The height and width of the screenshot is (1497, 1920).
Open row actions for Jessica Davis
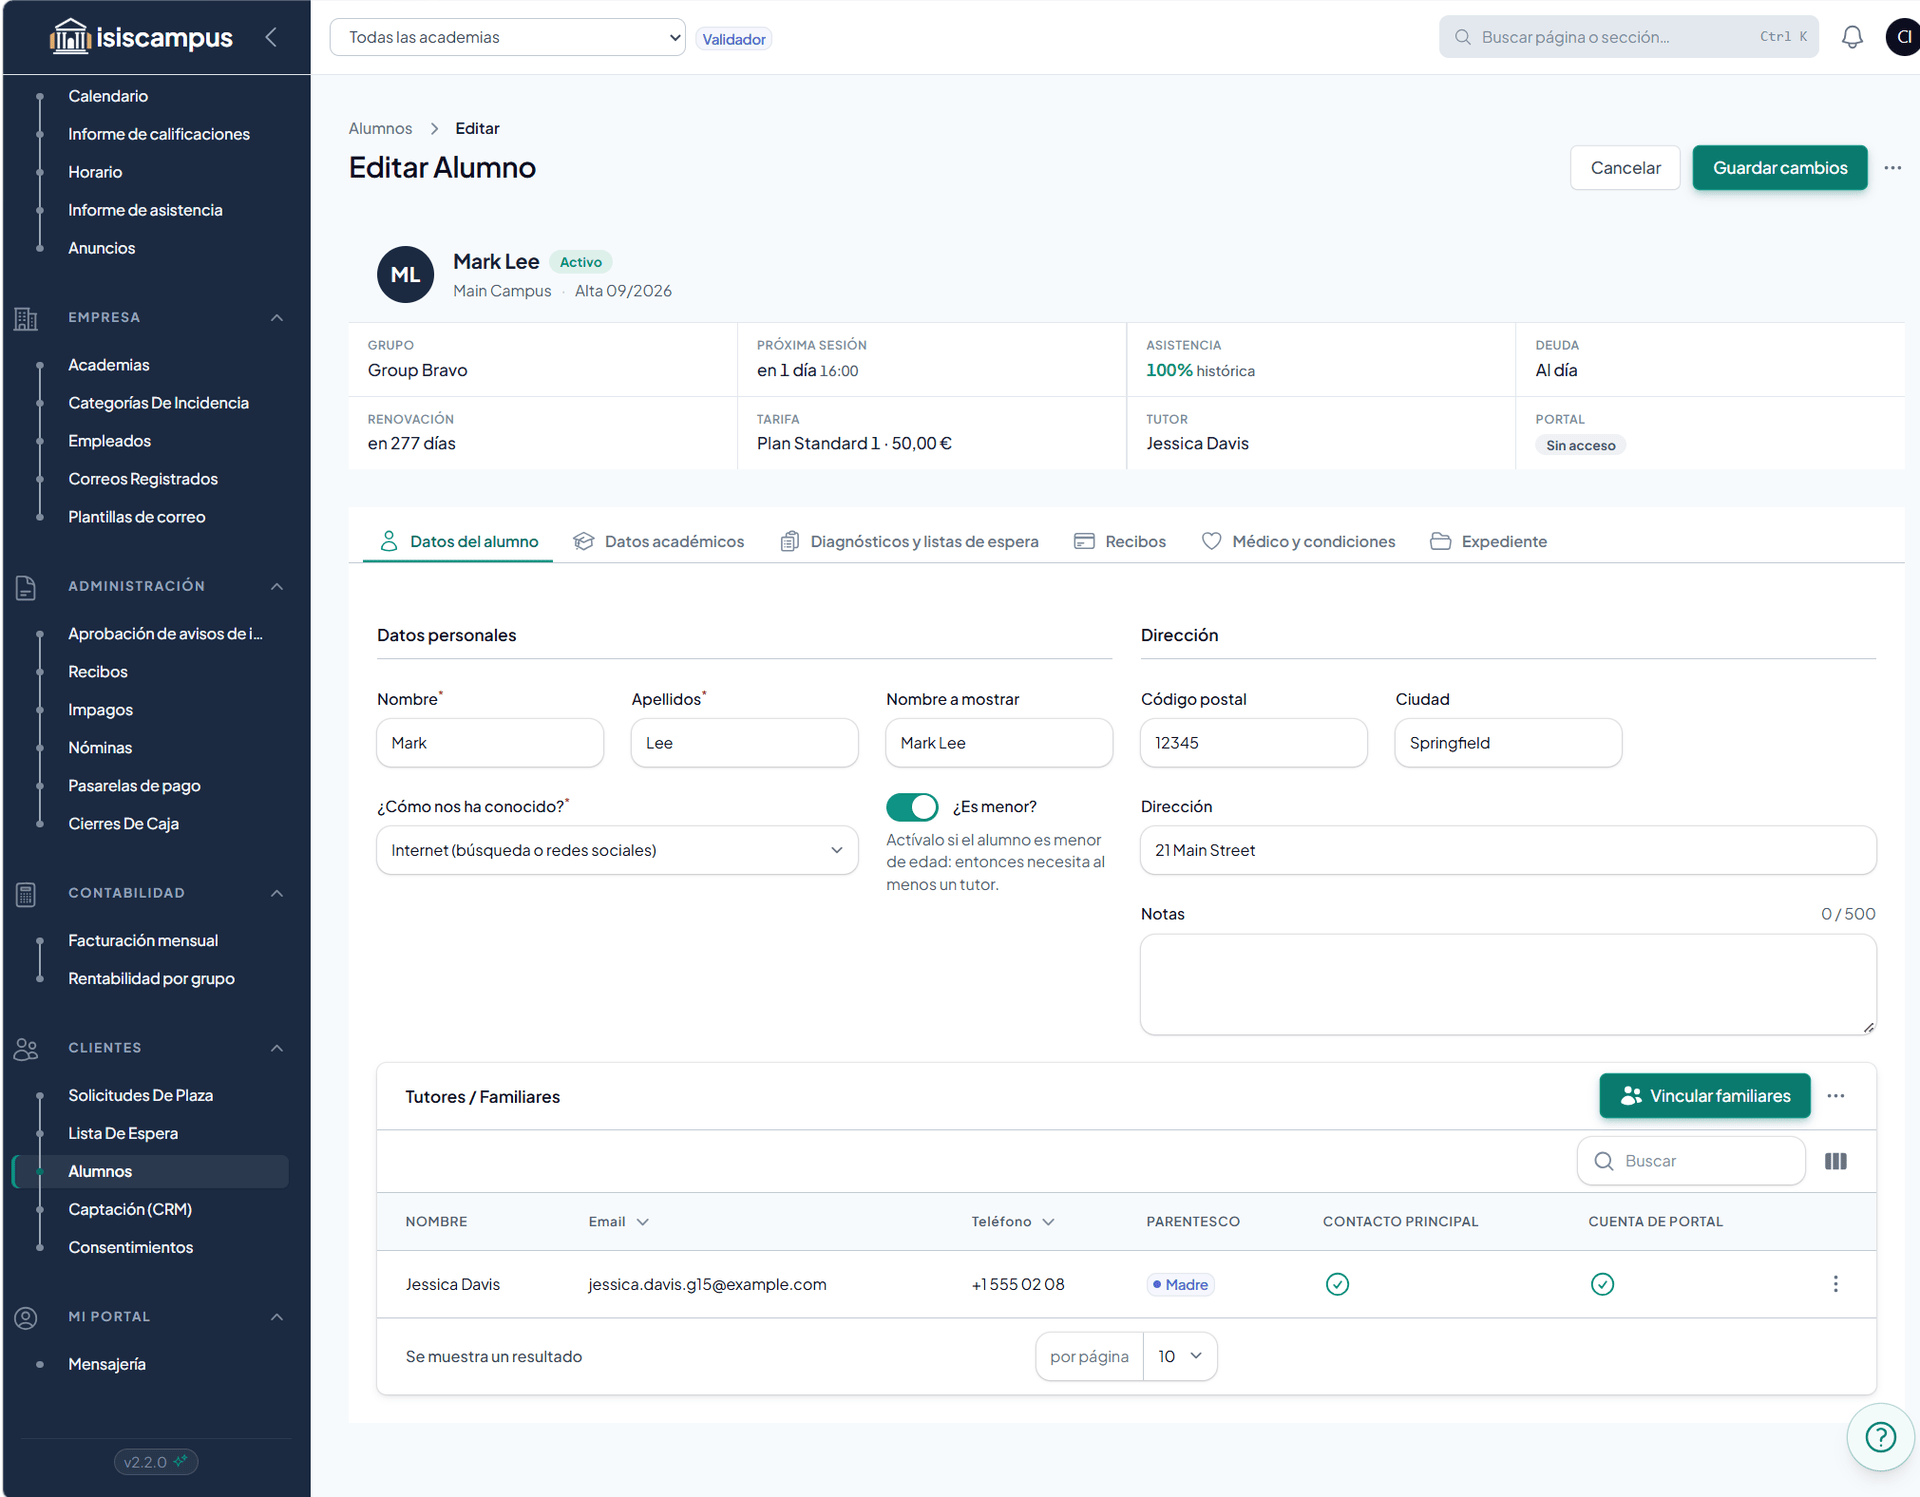click(x=1835, y=1284)
